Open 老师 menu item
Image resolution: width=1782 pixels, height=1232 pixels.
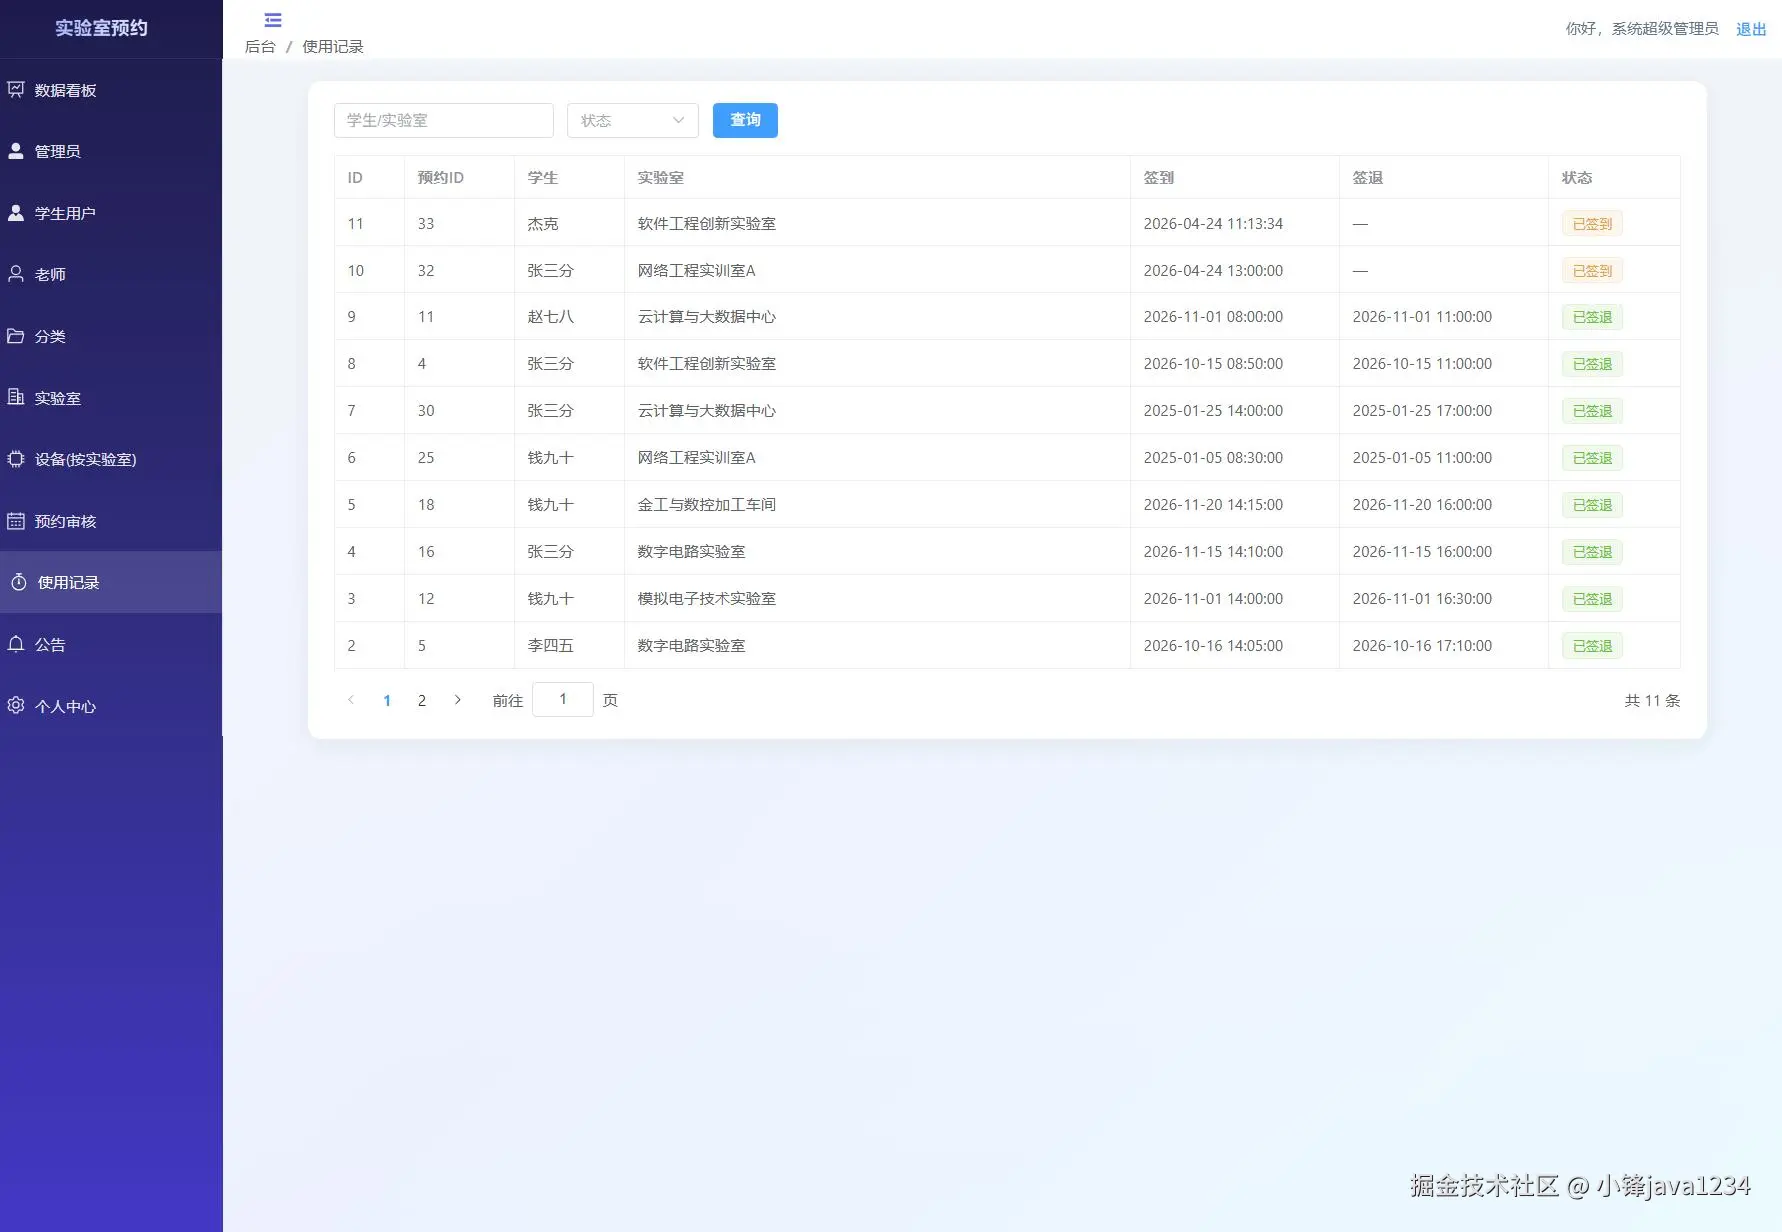(x=111, y=274)
